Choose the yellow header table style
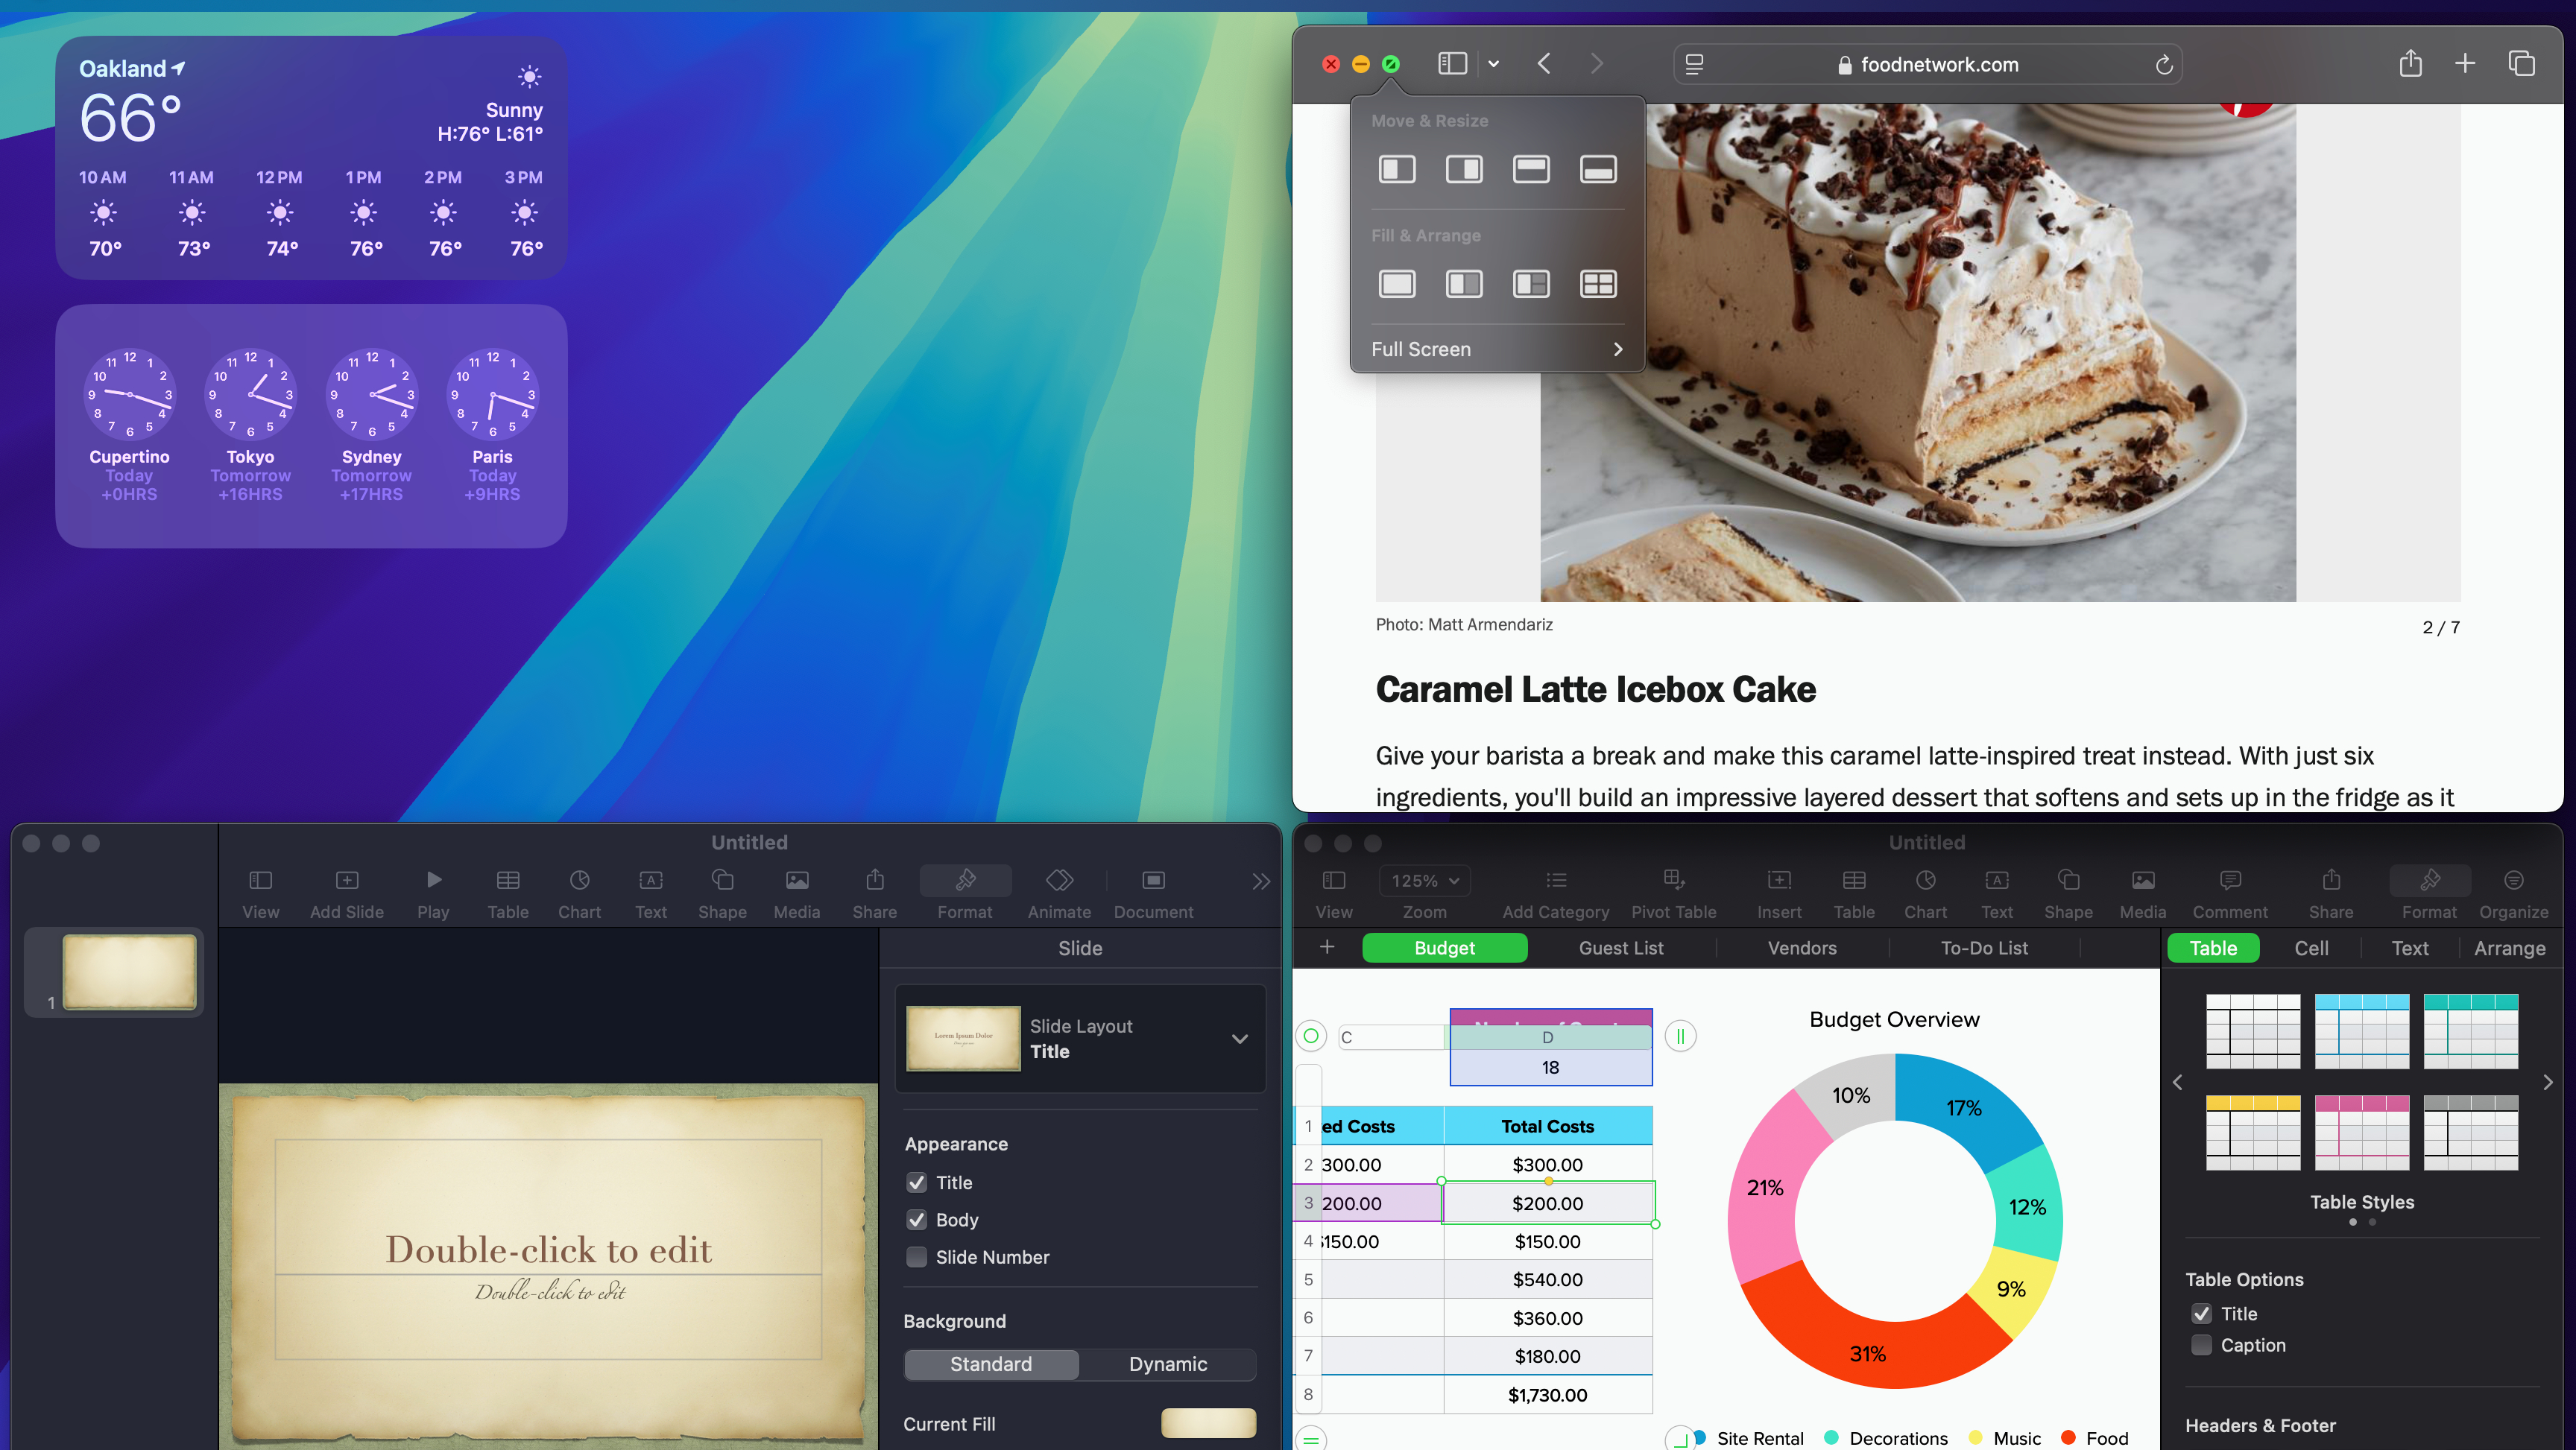The width and height of the screenshot is (2576, 1450). (2253, 1133)
